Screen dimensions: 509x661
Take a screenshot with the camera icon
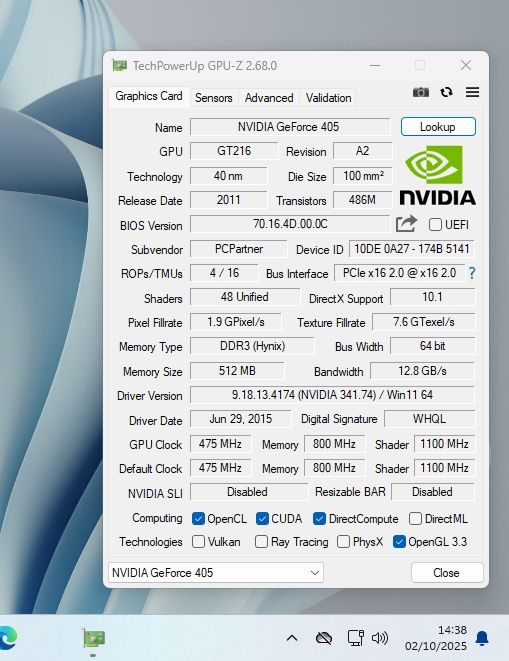click(x=420, y=92)
